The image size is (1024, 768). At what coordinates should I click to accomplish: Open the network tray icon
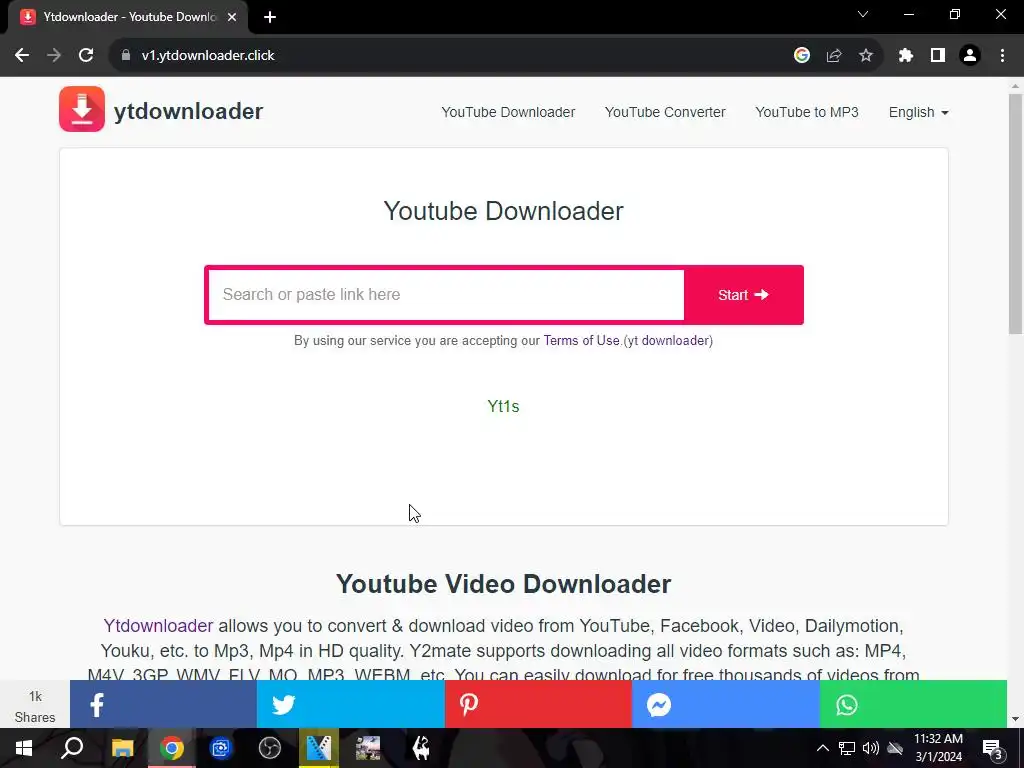point(847,748)
